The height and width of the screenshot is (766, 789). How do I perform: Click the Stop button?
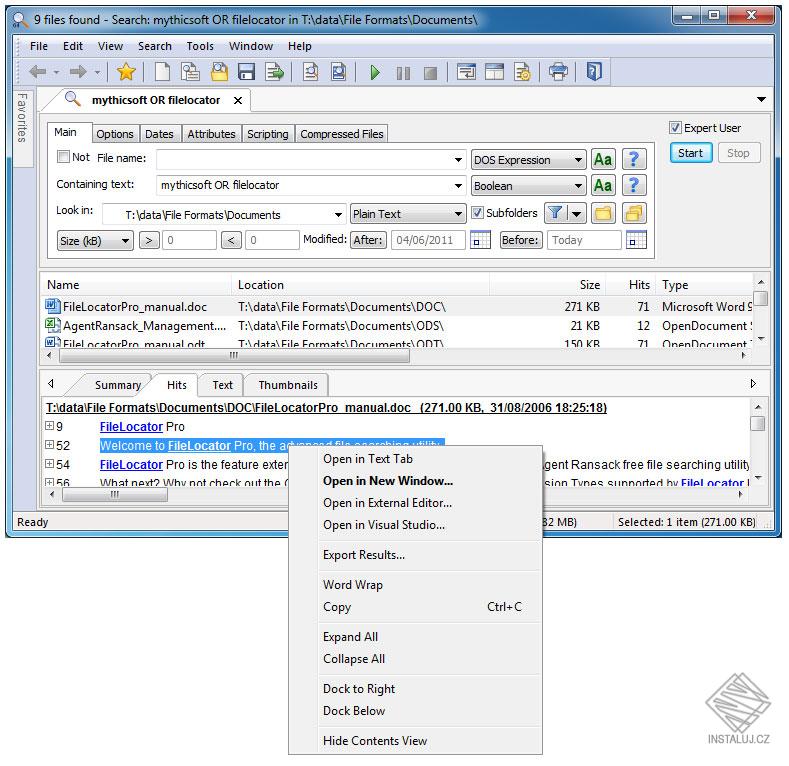point(738,153)
